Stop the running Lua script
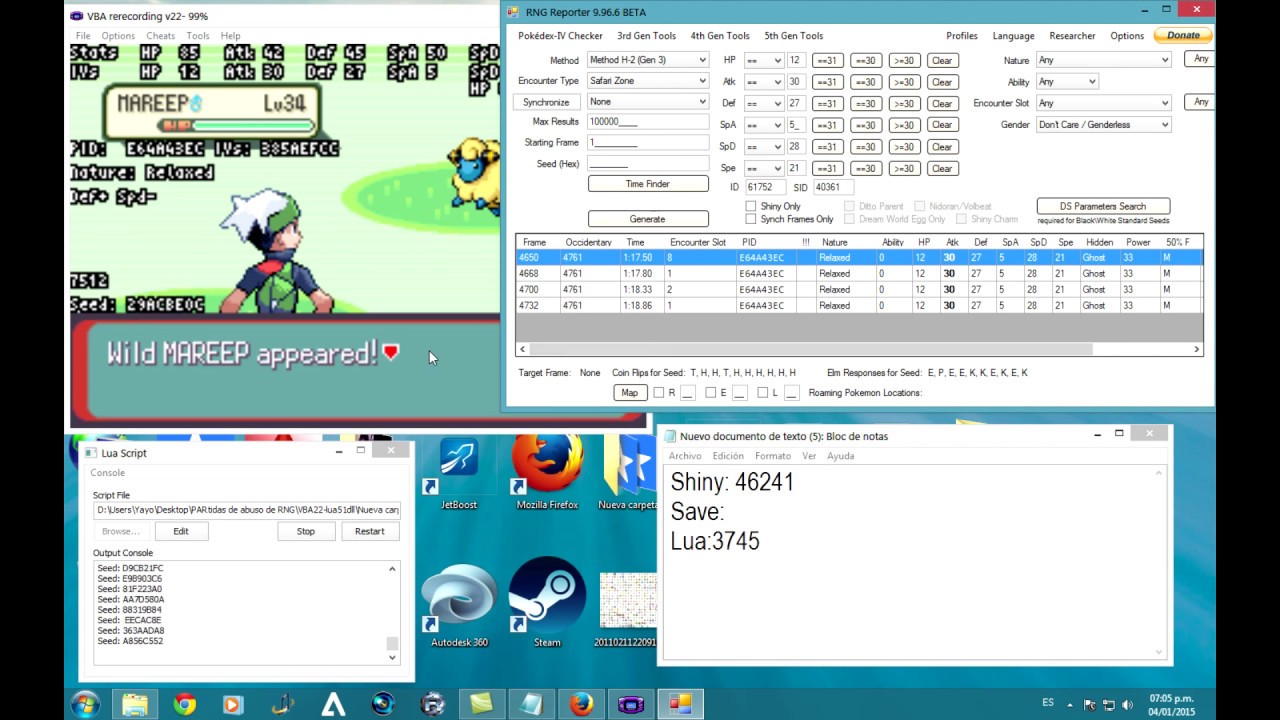1280x720 pixels. 306,531
